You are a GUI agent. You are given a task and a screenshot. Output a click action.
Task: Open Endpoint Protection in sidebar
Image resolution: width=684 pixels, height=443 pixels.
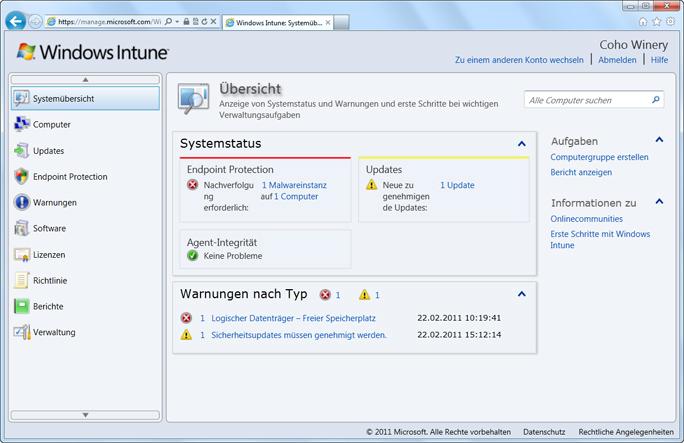85,176
